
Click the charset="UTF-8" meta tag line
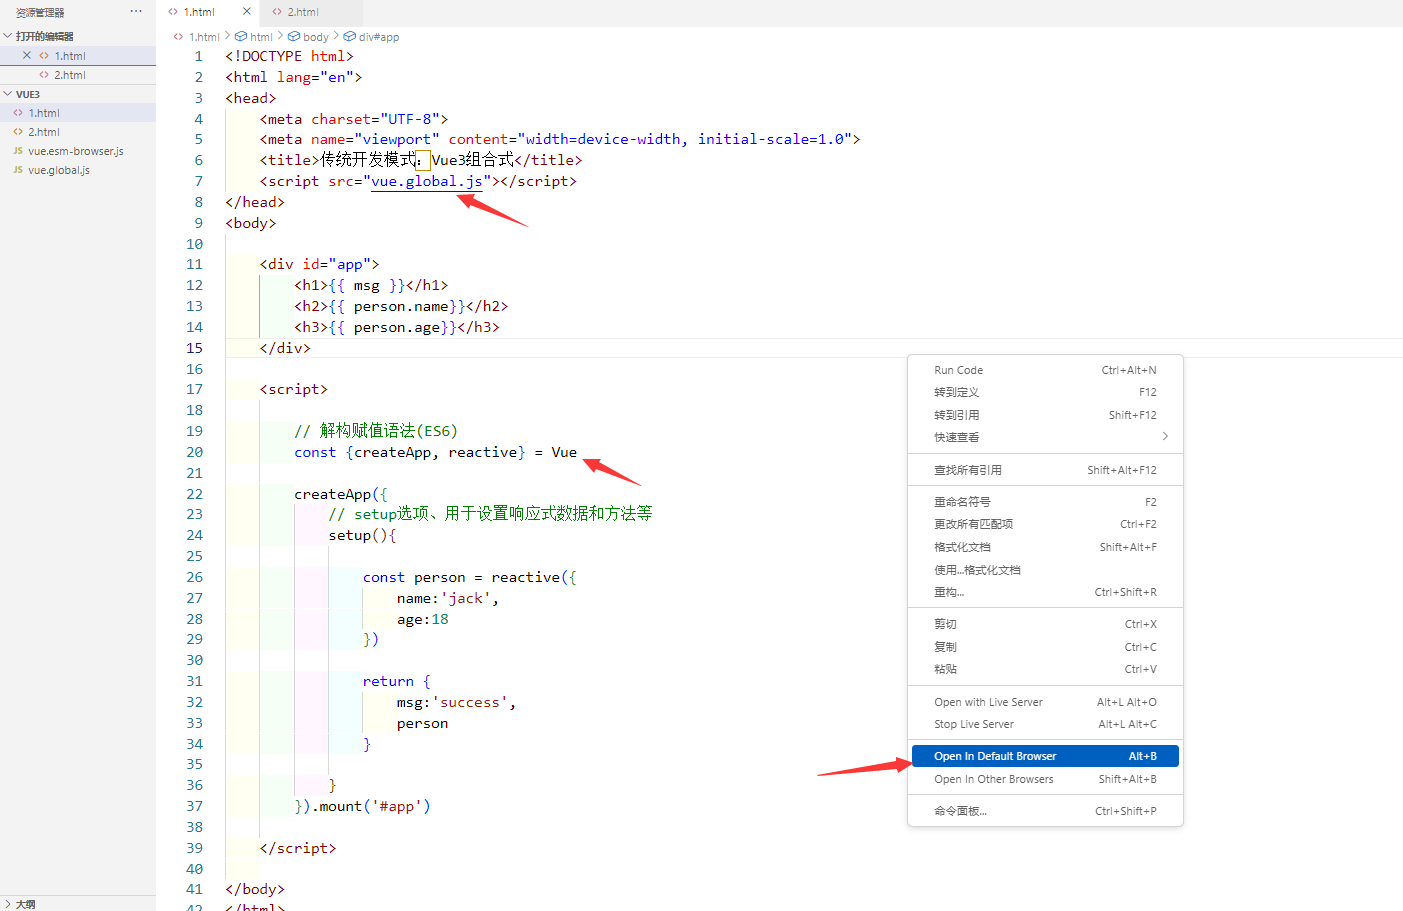click(x=354, y=119)
